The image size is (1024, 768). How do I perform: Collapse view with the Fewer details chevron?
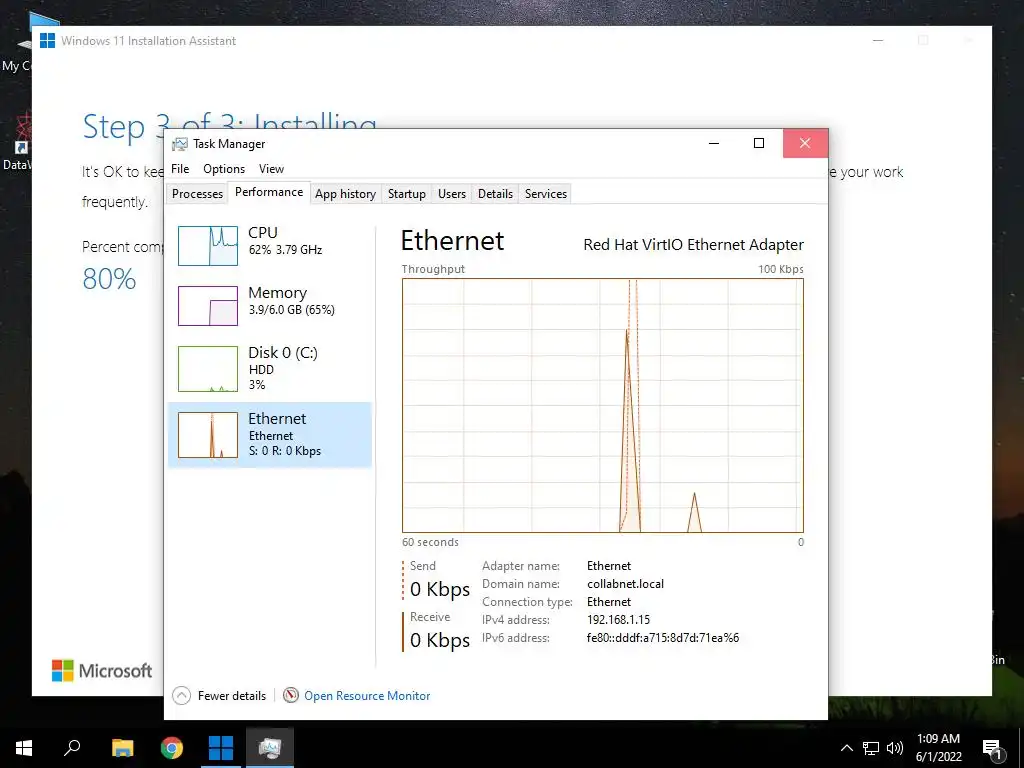(182, 696)
